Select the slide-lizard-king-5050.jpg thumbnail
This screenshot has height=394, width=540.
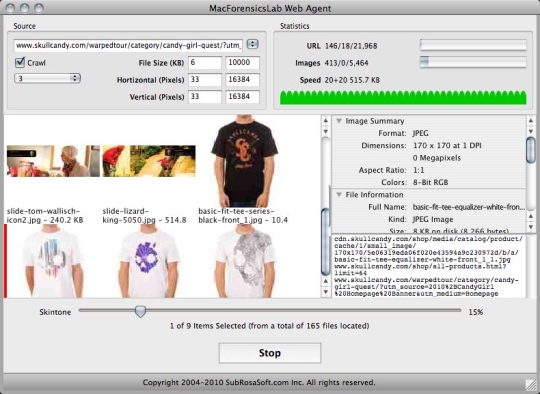point(149,161)
